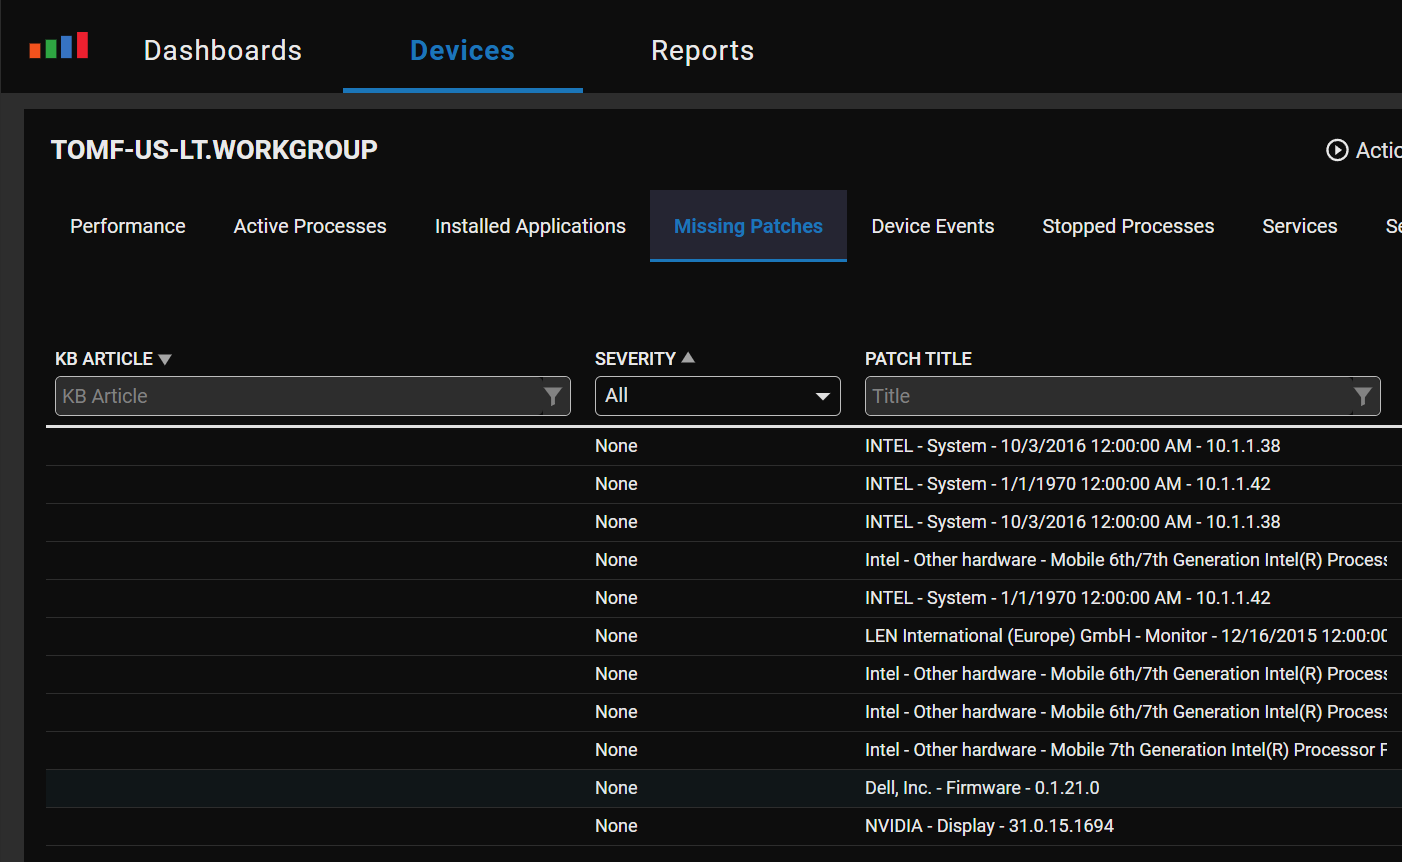Switch to the Device Events tab
The height and width of the screenshot is (862, 1402).
tap(933, 226)
